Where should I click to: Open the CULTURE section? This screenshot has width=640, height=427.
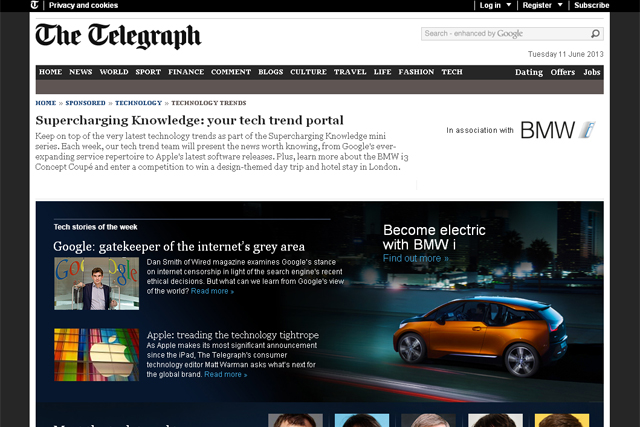[309, 72]
